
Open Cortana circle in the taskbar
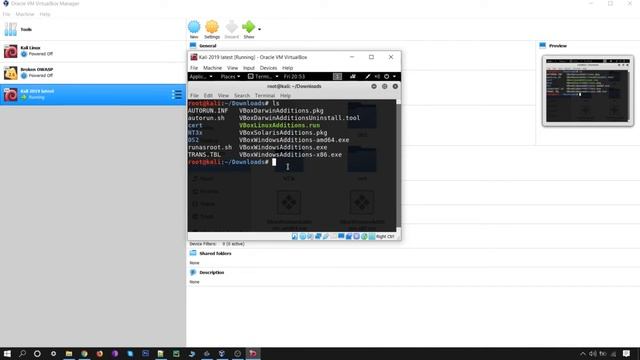click(37, 353)
